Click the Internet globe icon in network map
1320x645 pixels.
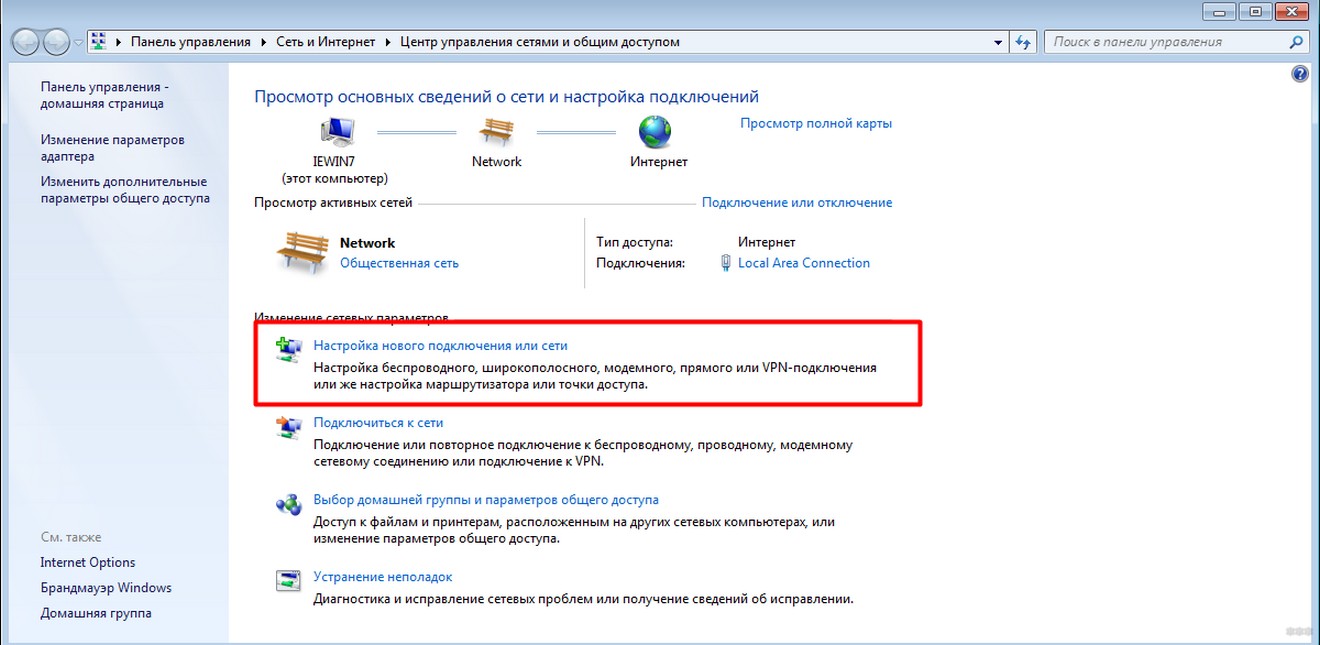(x=655, y=131)
